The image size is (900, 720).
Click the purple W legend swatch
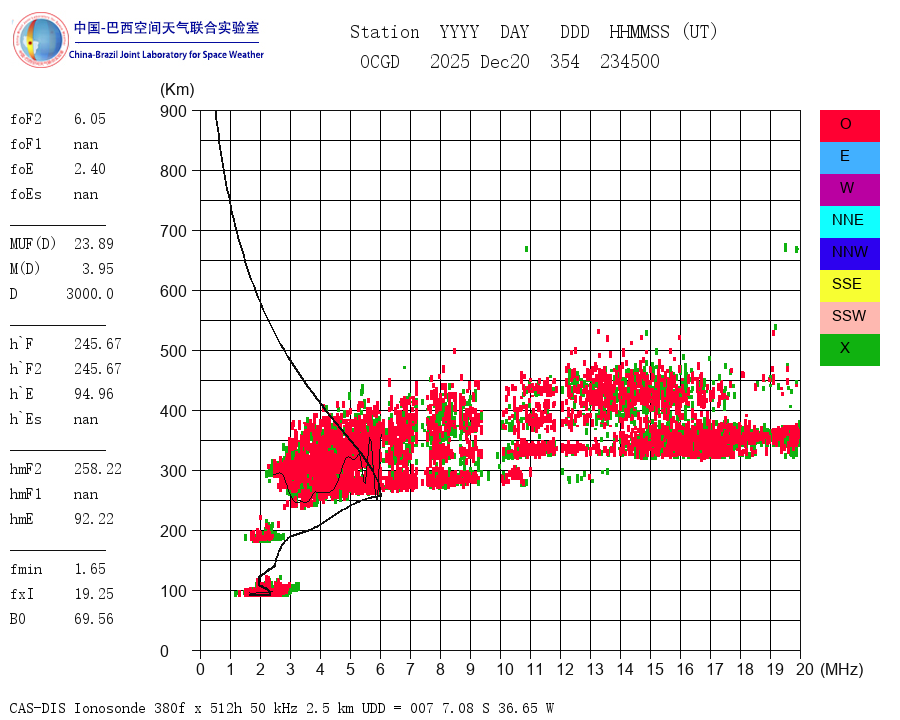tap(849, 190)
